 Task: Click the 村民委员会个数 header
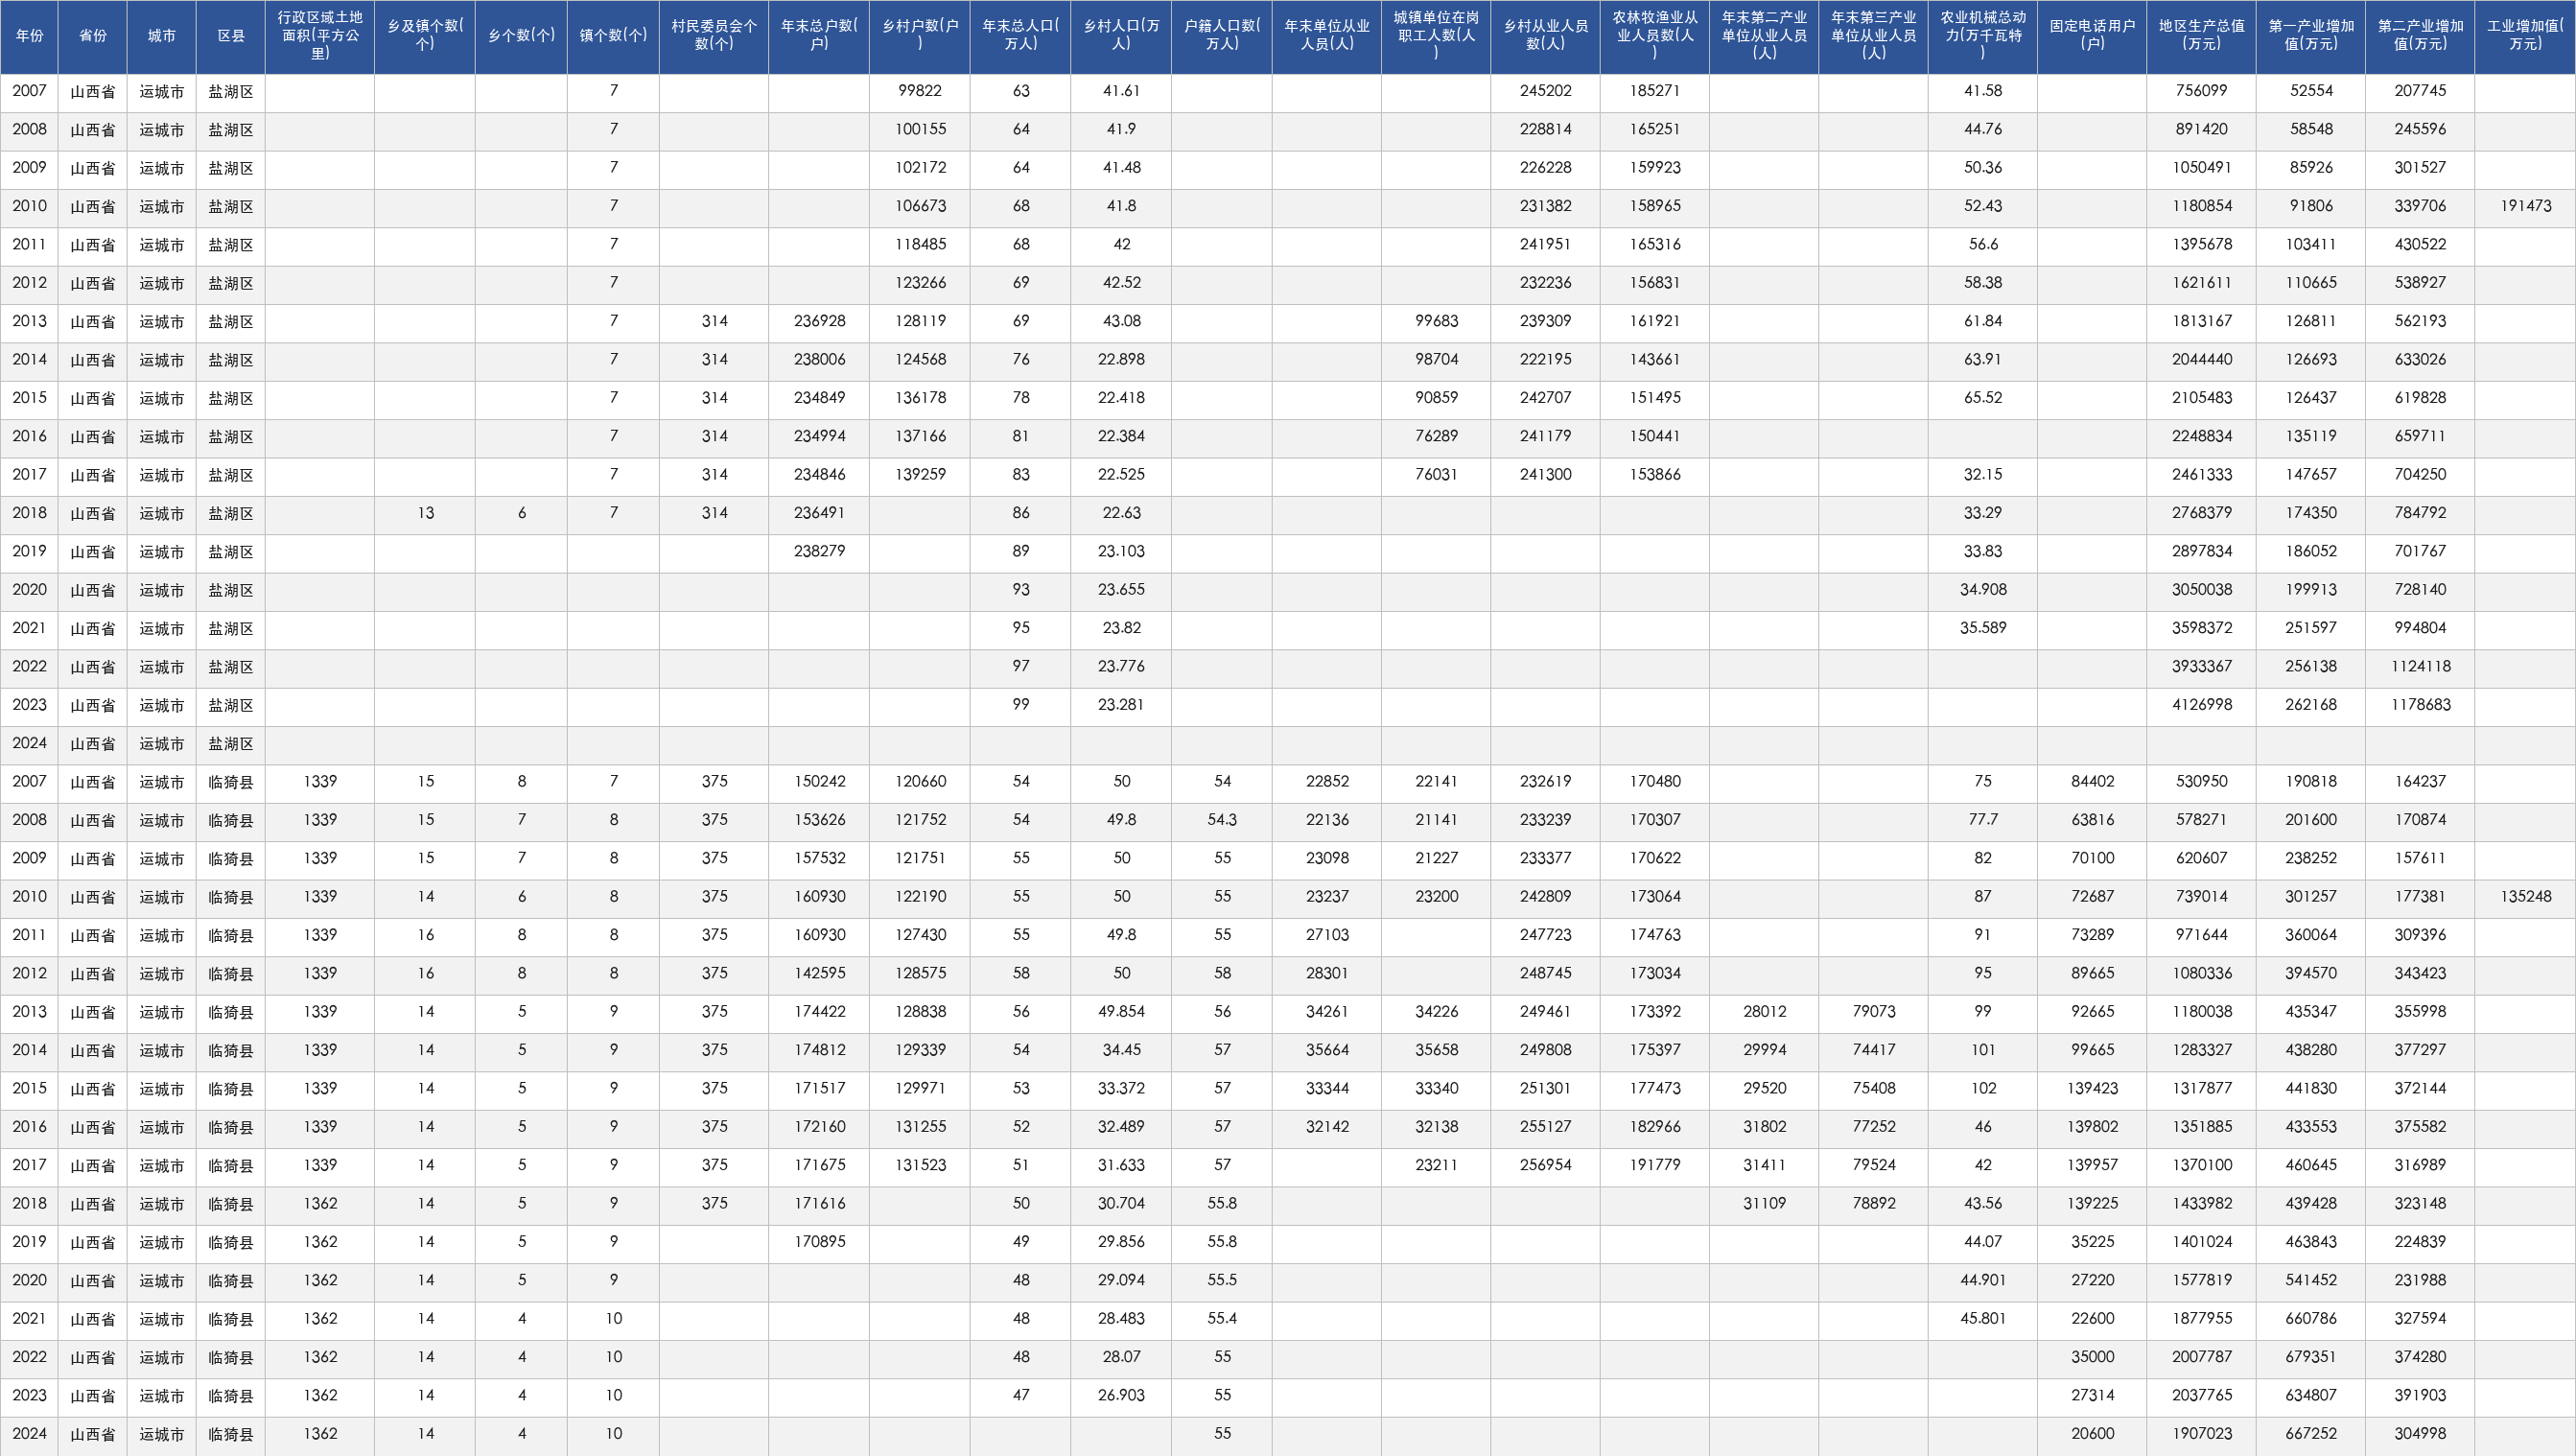(x=714, y=36)
